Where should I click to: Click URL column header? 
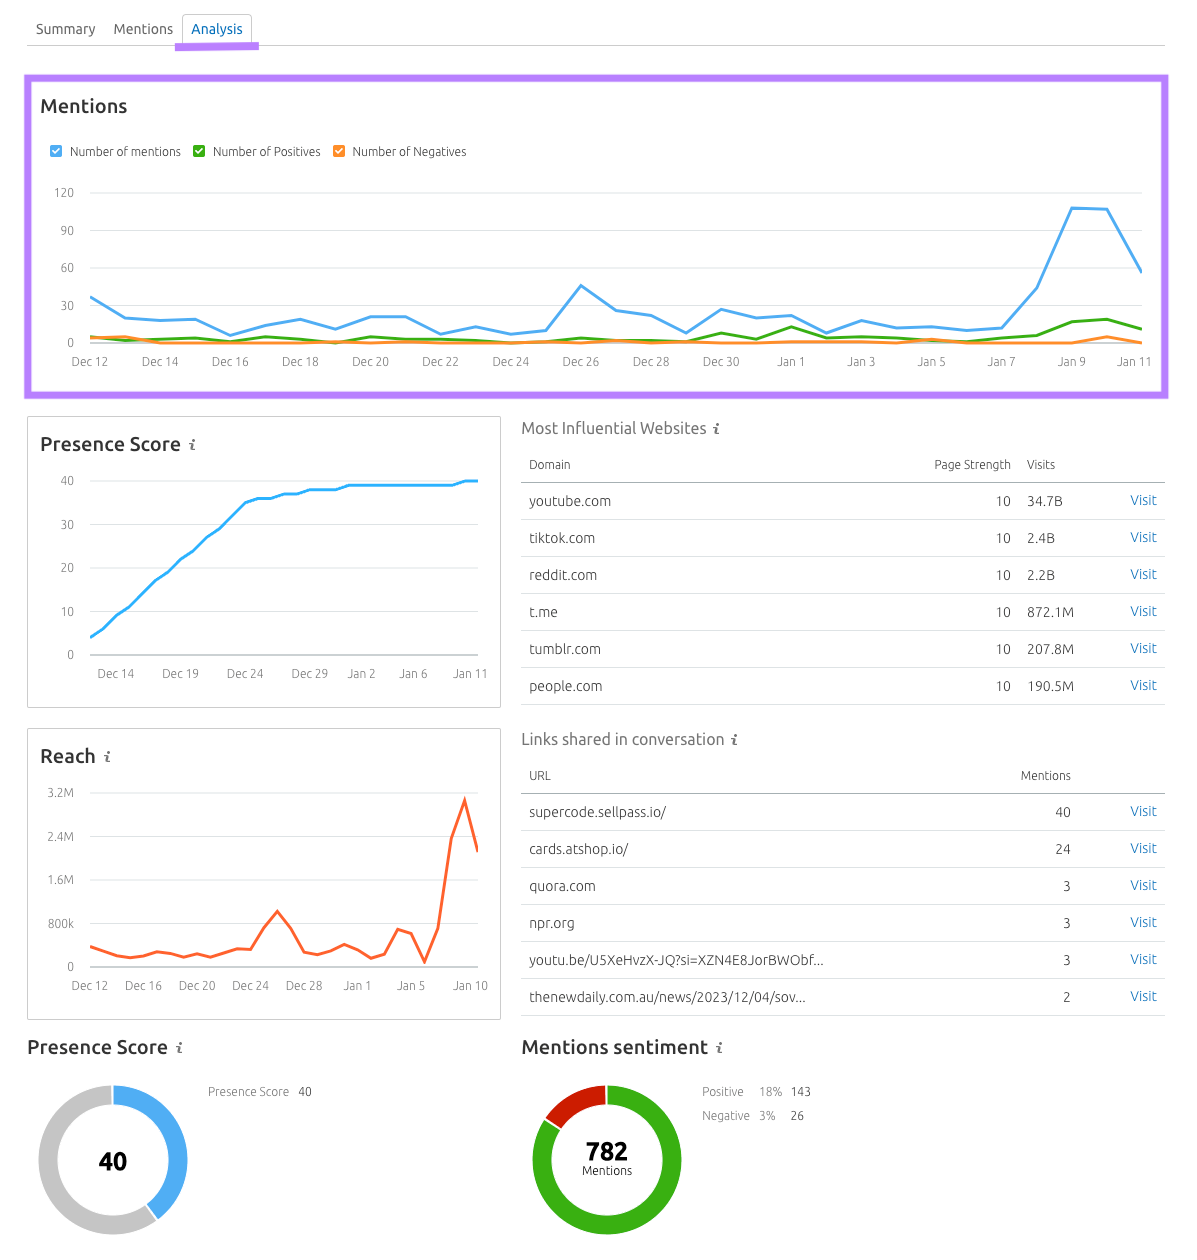coord(540,776)
